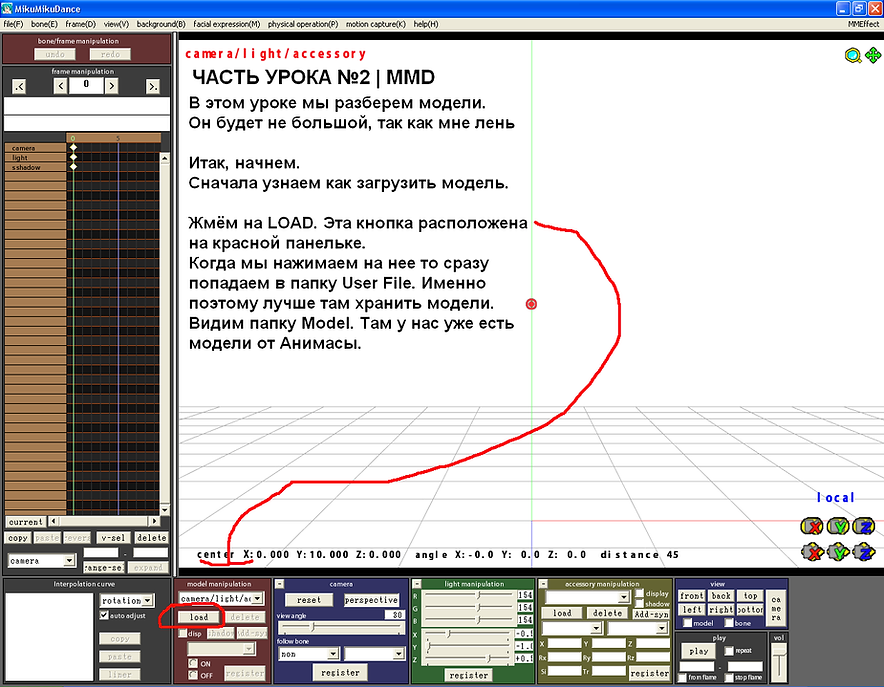Open the follow bone 'non' dropdown
884x687 pixels.
[x=309, y=654]
